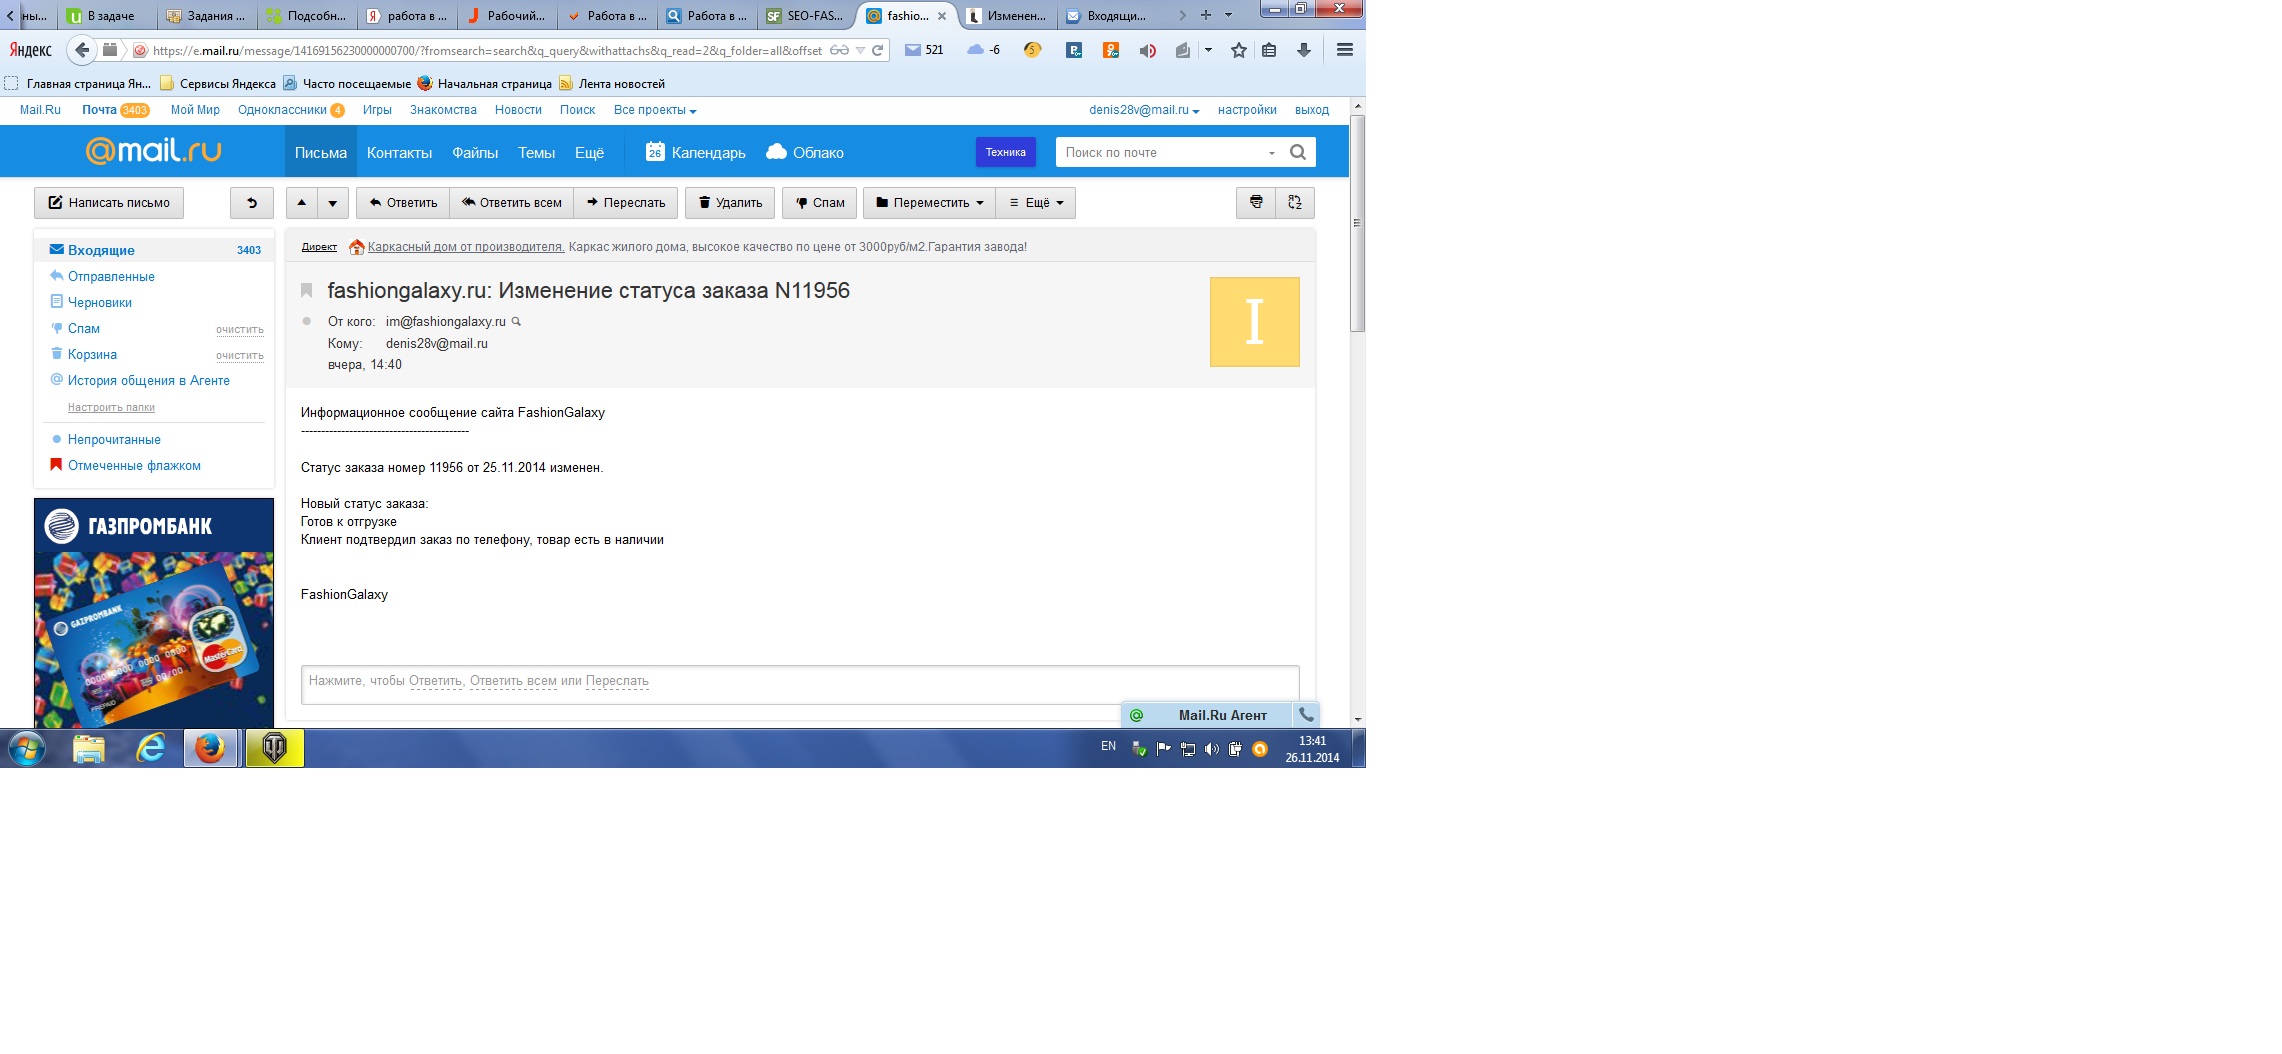Go to next message with down arrow
Image resolution: width=2282 pixels, height=1054 pixels.
(x=333, y=203)
